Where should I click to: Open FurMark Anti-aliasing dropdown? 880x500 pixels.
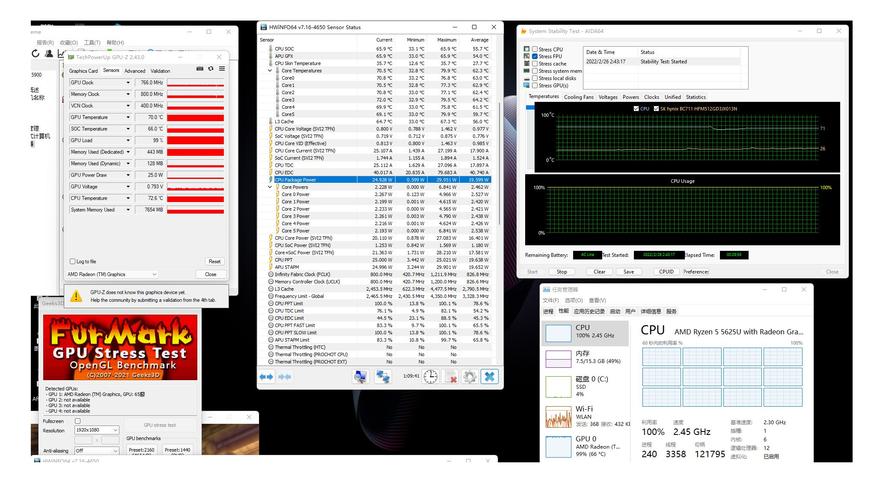(x=97, y=451)
